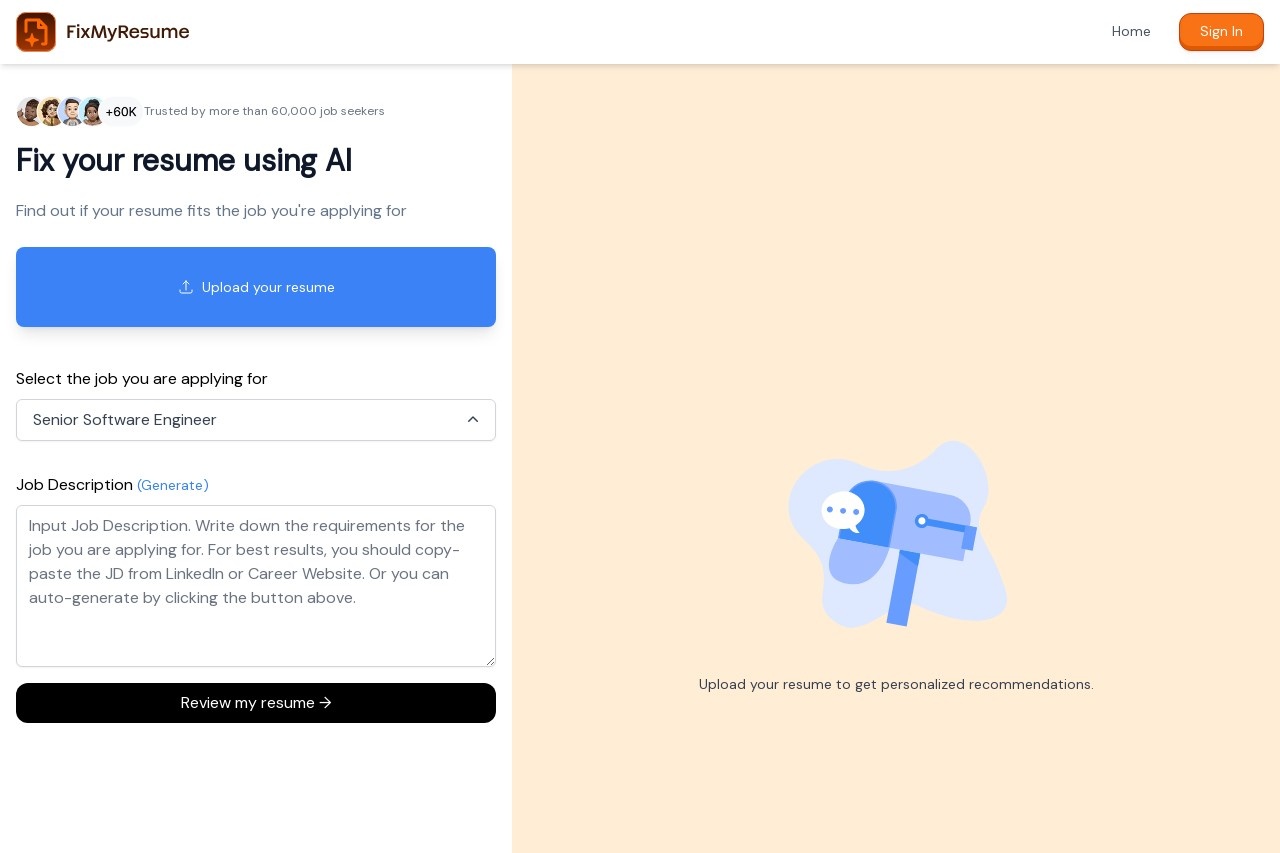
Task: Click the (Generate) link
Action: coord(173,485)
